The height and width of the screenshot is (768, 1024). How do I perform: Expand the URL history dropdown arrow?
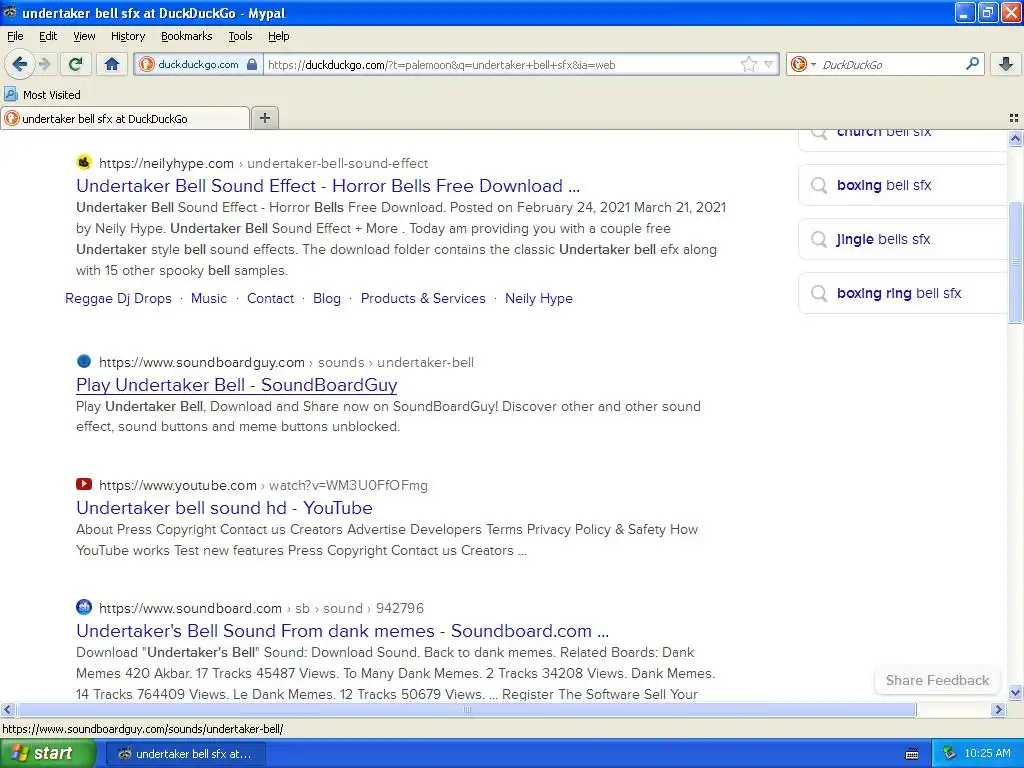[769, 64]
